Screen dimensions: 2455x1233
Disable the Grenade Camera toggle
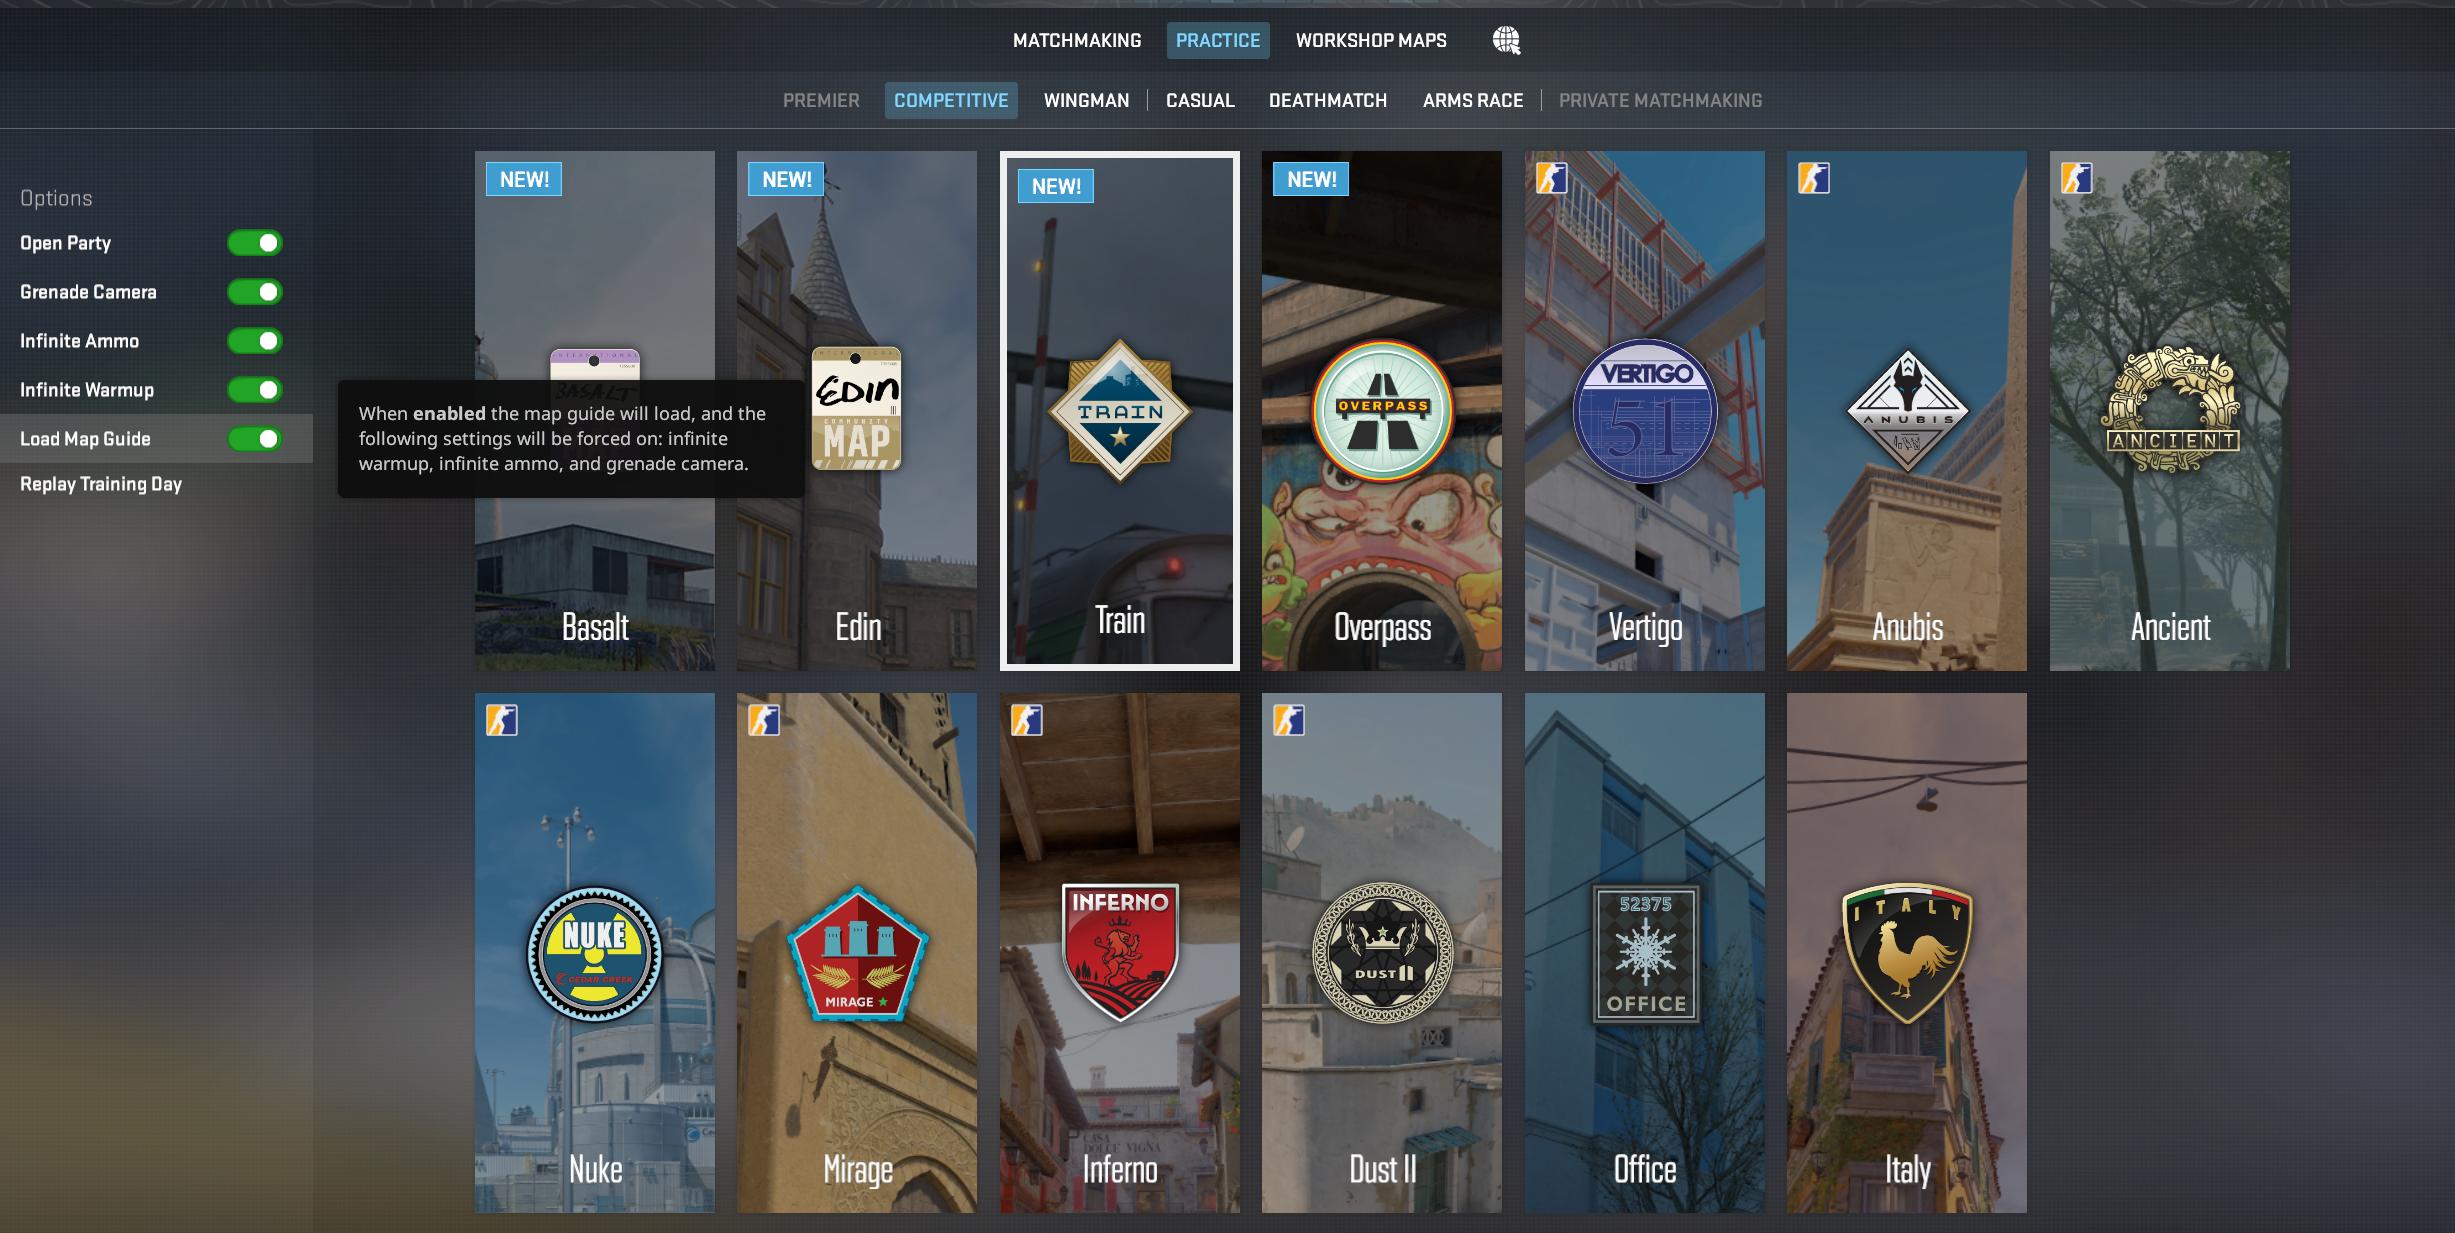coord(255,292)
